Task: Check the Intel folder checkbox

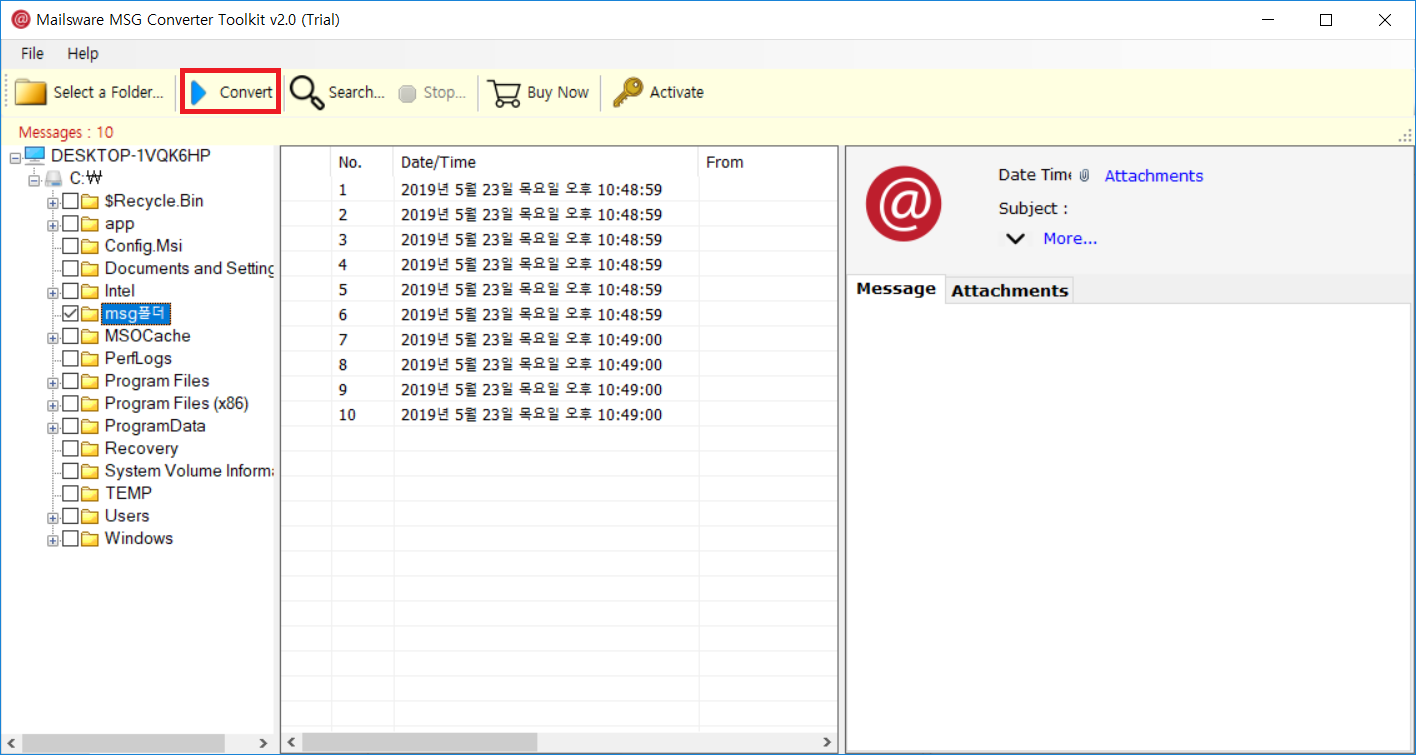Action: pyautogui.click(x=70, y=291)
